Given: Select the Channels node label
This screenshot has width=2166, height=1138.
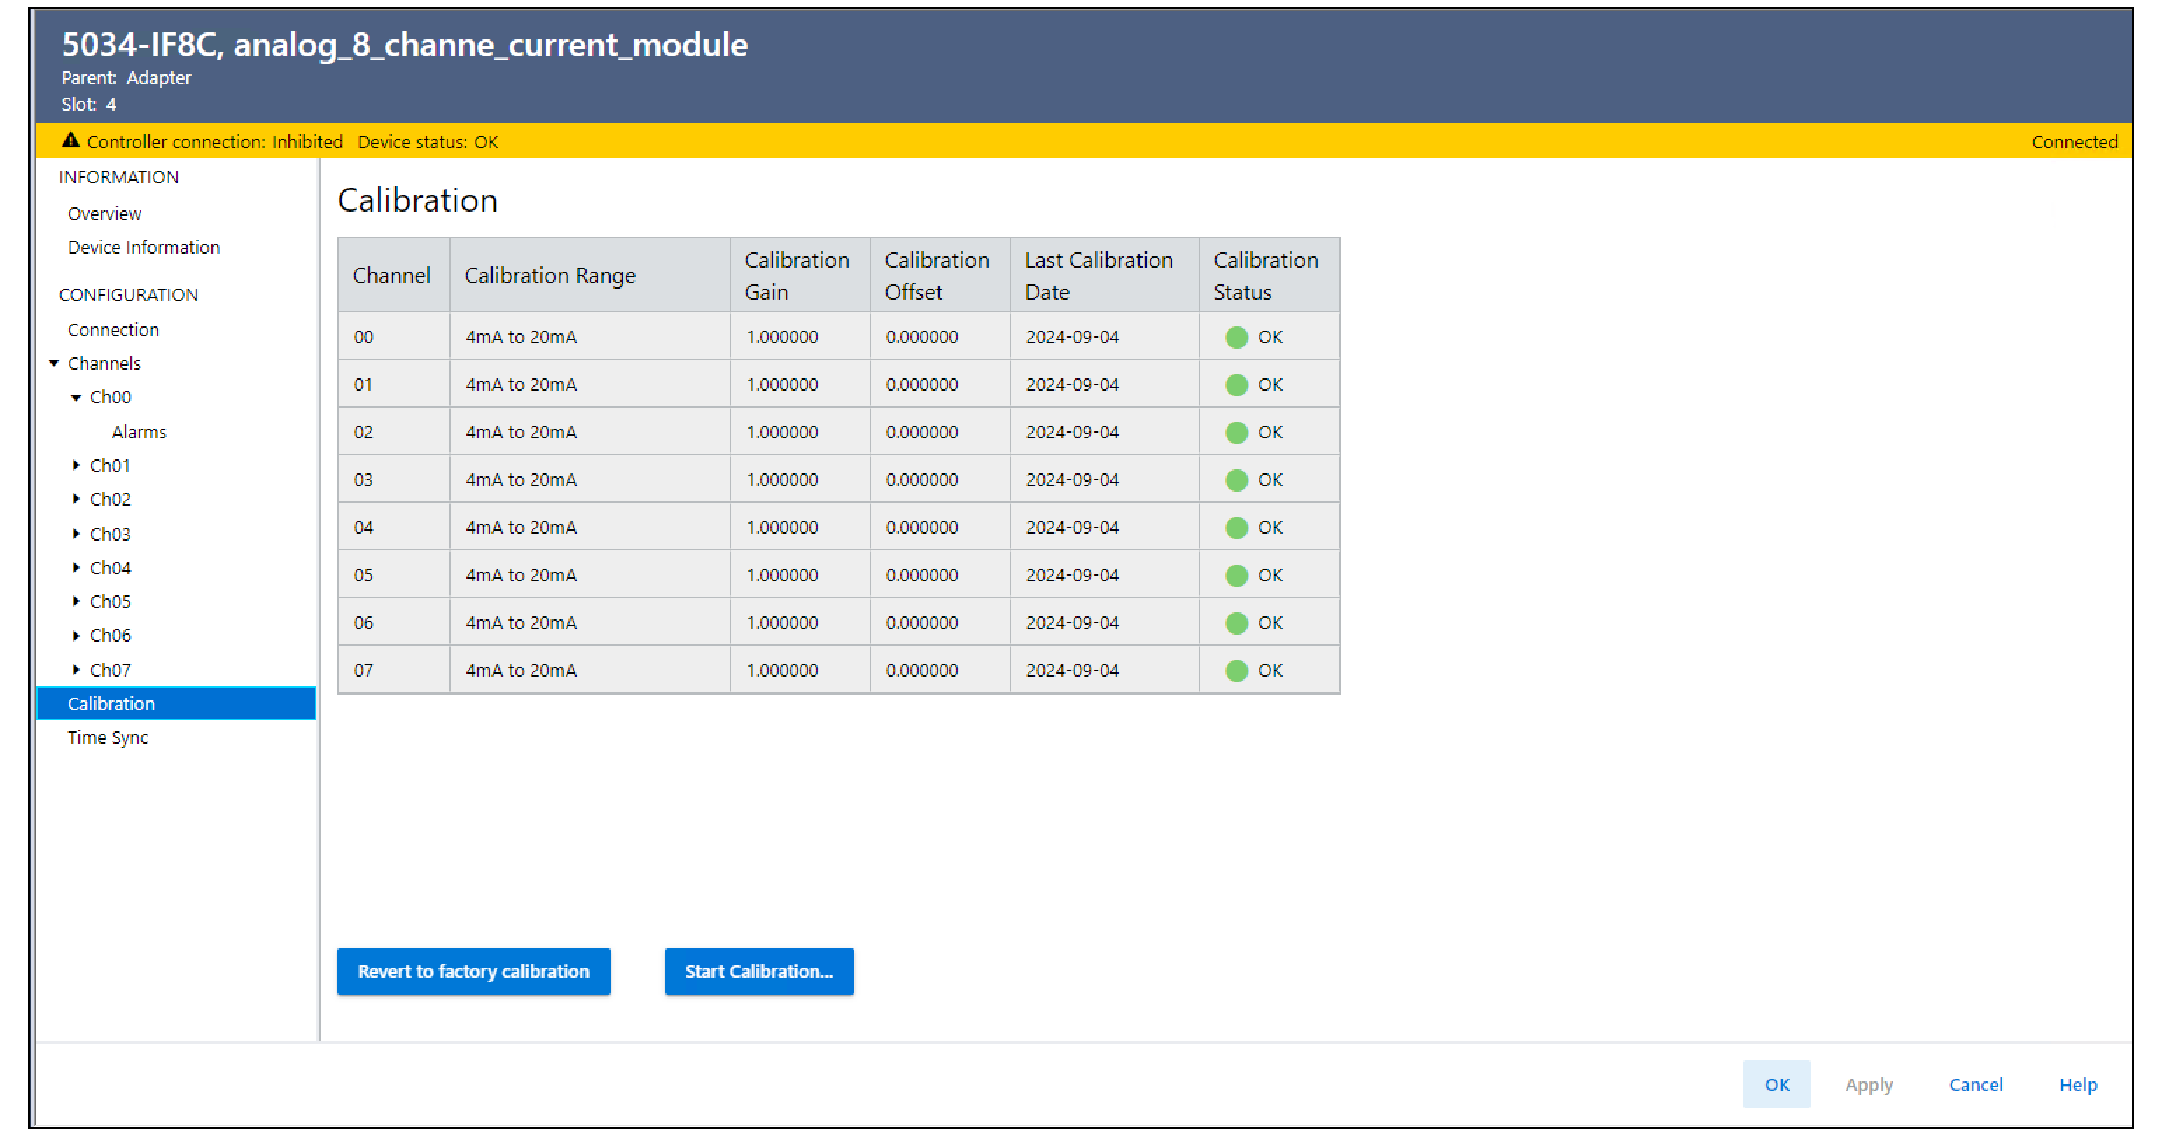Looking at the screenshot, I should point(104,363).
